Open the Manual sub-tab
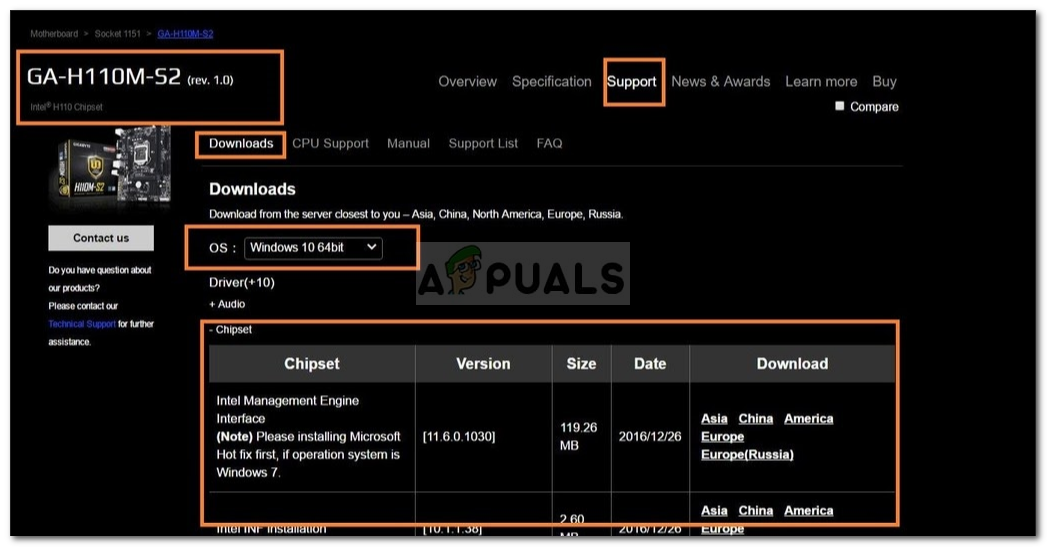1047x547 pixels. coord(408,144)
